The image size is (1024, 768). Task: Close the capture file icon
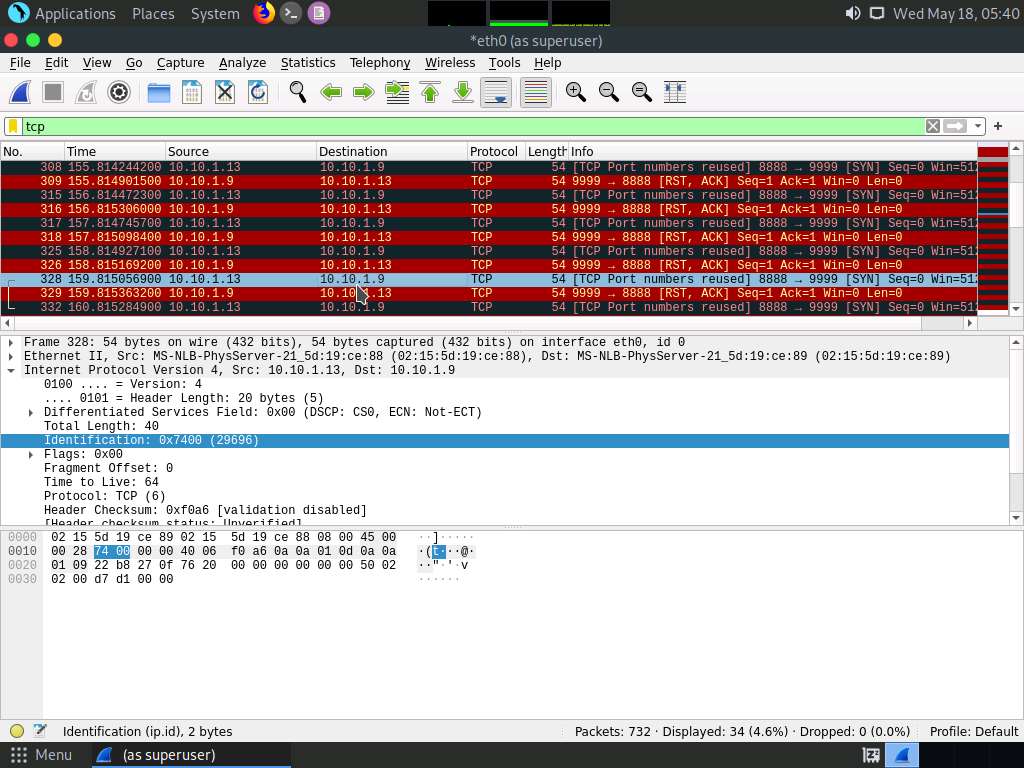click(225, 92)
